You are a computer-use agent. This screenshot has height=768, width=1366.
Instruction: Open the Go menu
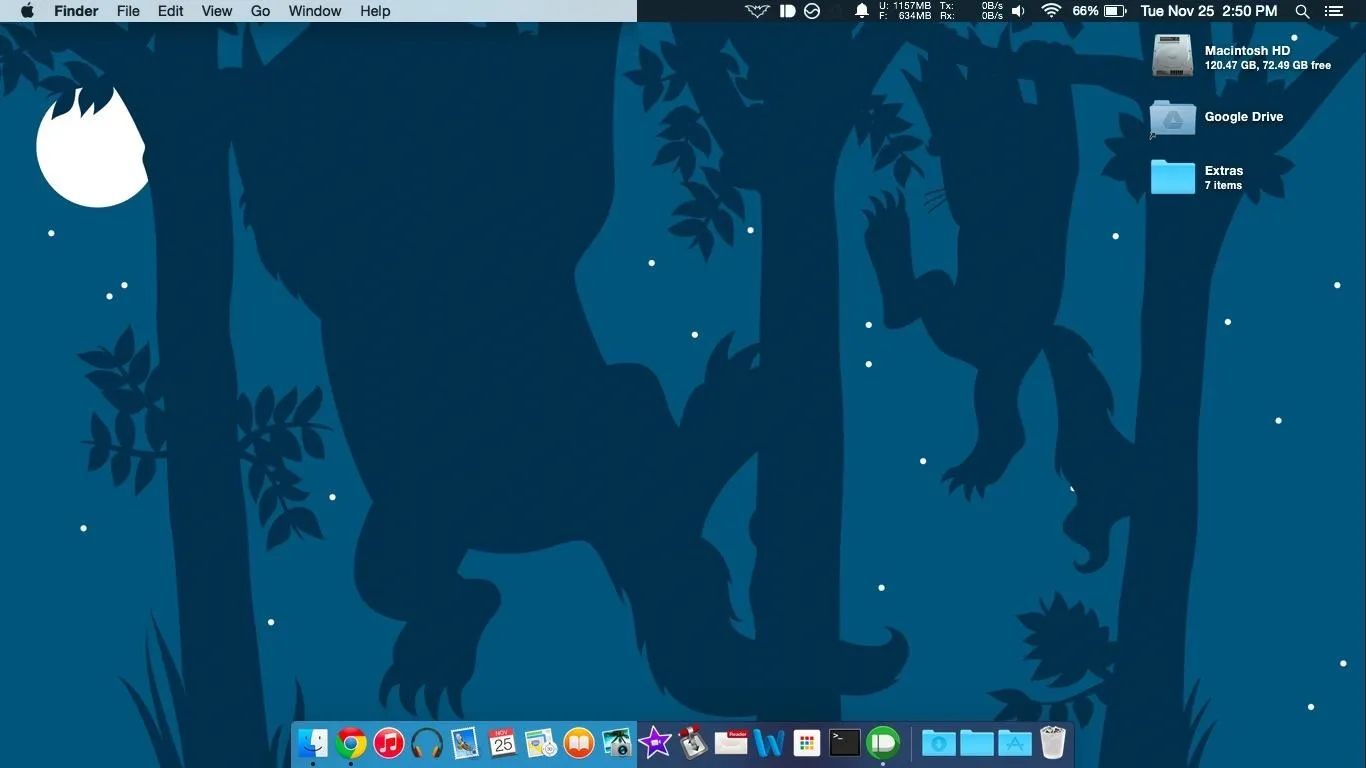click(x=261, y=11)
